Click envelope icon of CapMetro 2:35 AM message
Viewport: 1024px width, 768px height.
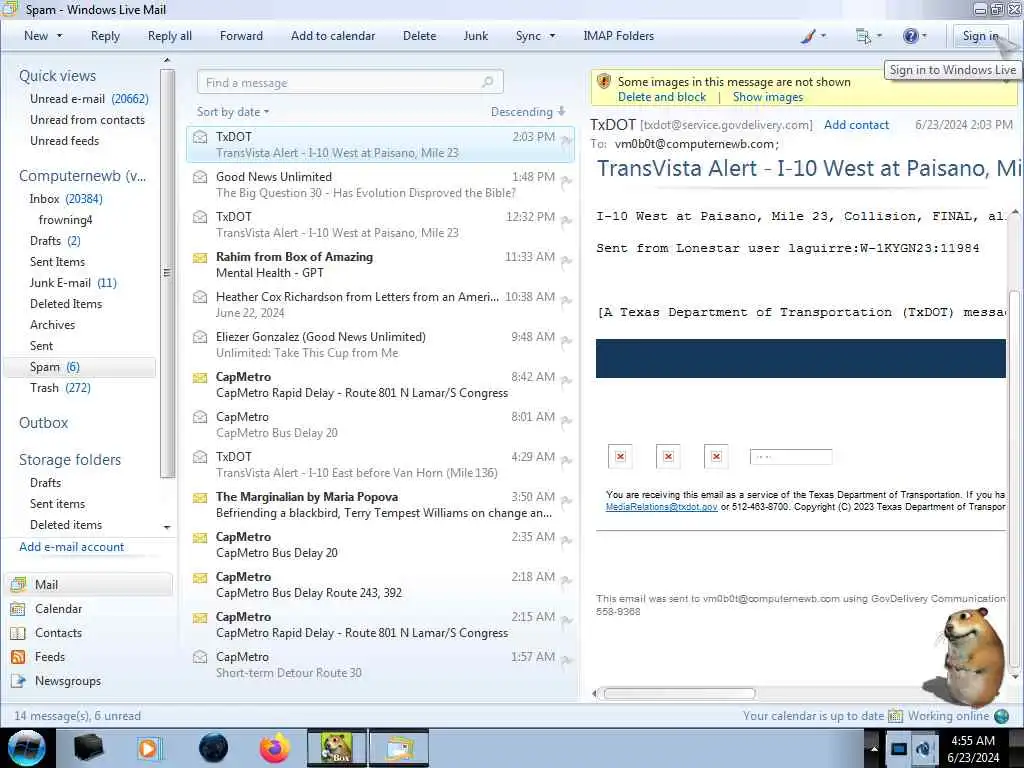pos(200,537)
